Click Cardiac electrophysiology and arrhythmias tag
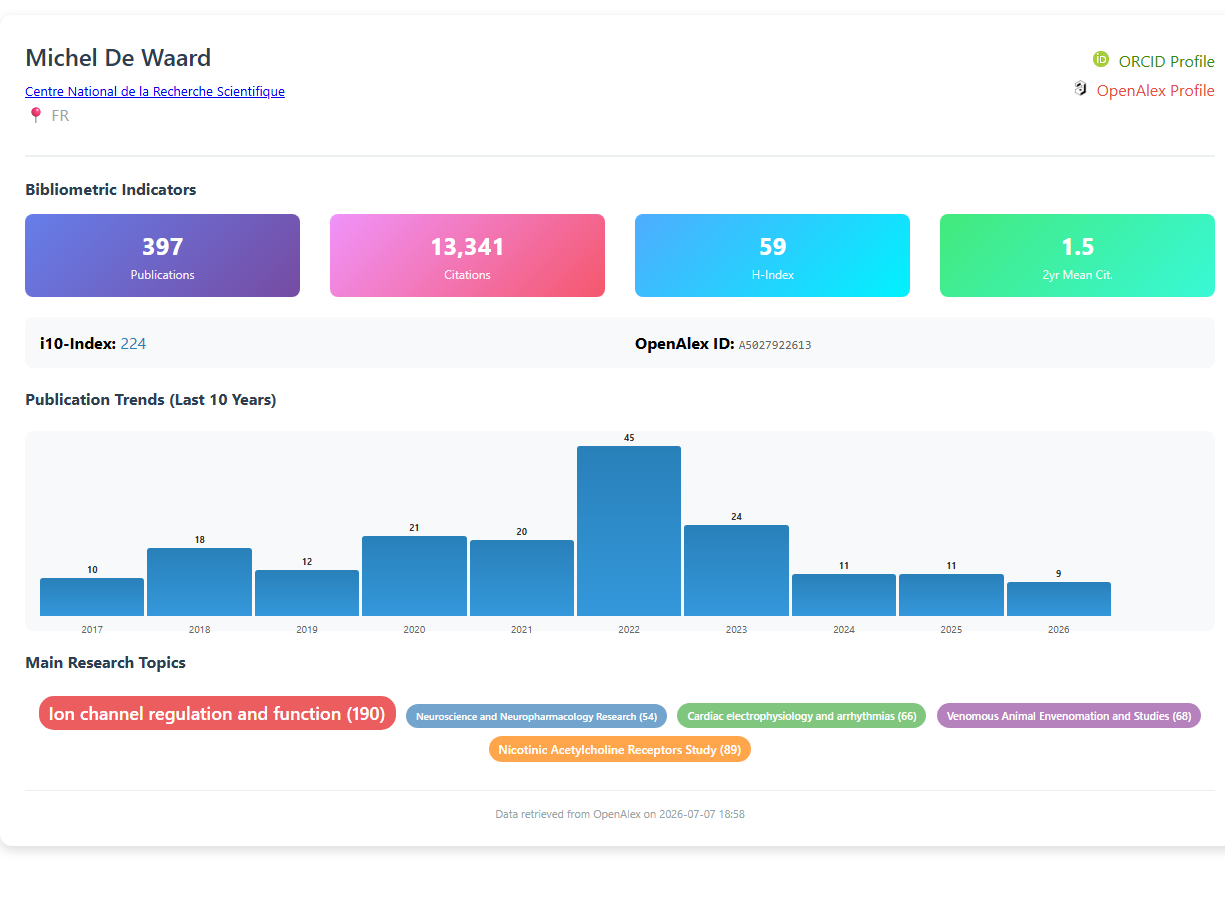Image resolution: width=1225 pixels, height=904 pixels. click(802, 716)
